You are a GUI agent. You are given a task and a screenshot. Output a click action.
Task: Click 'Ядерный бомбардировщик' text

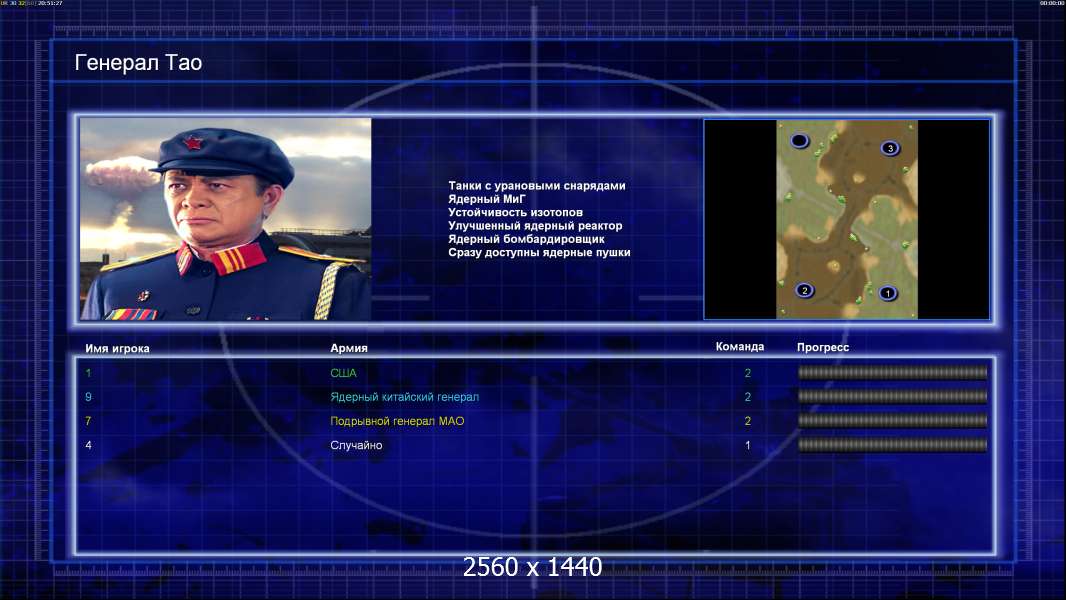pos(526,239)
